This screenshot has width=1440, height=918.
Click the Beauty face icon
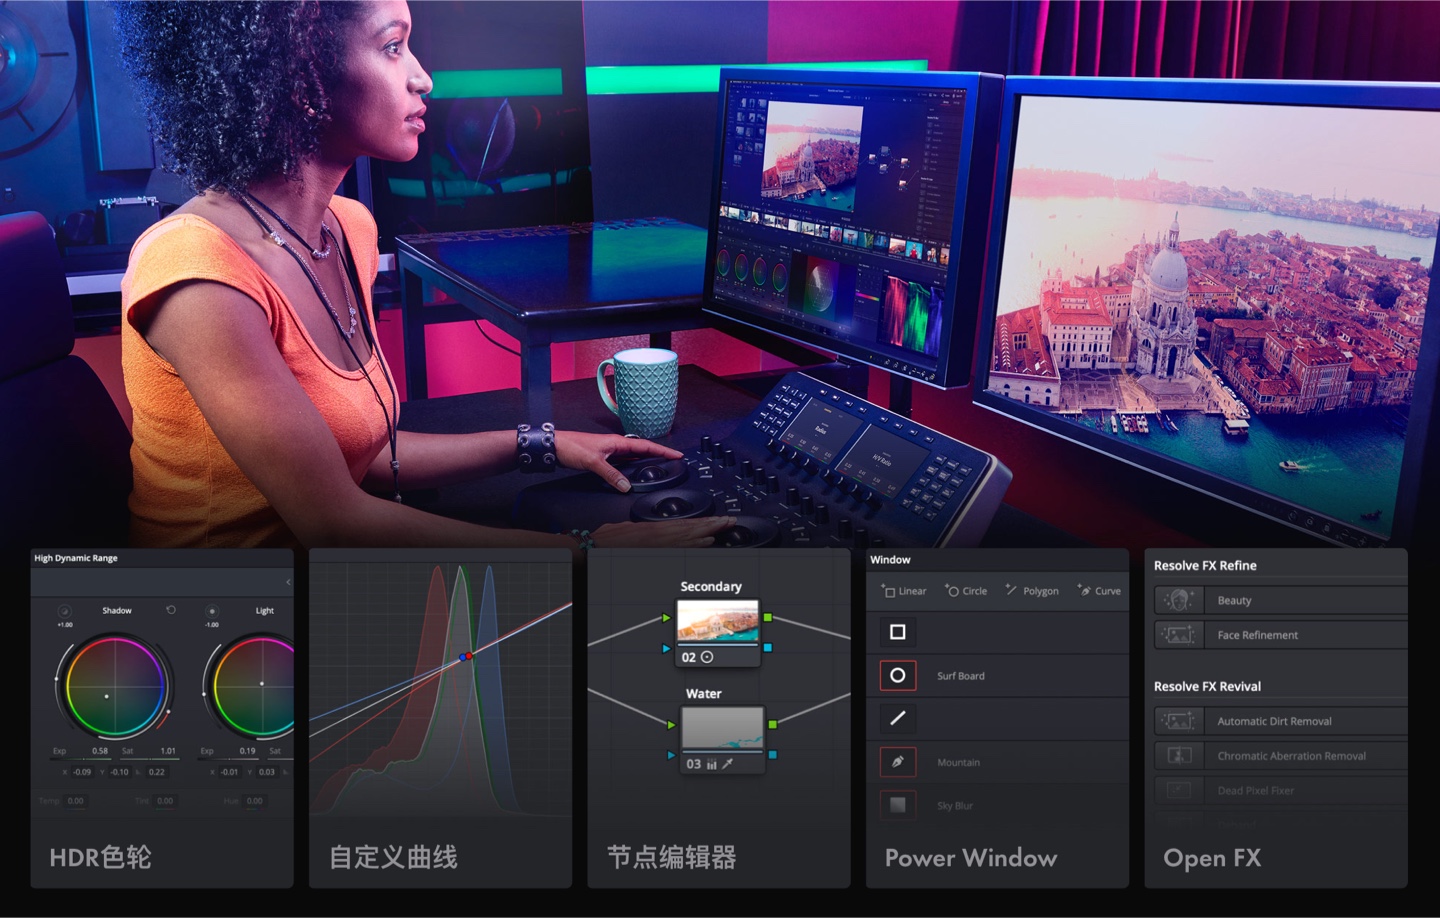point(1179,600)
